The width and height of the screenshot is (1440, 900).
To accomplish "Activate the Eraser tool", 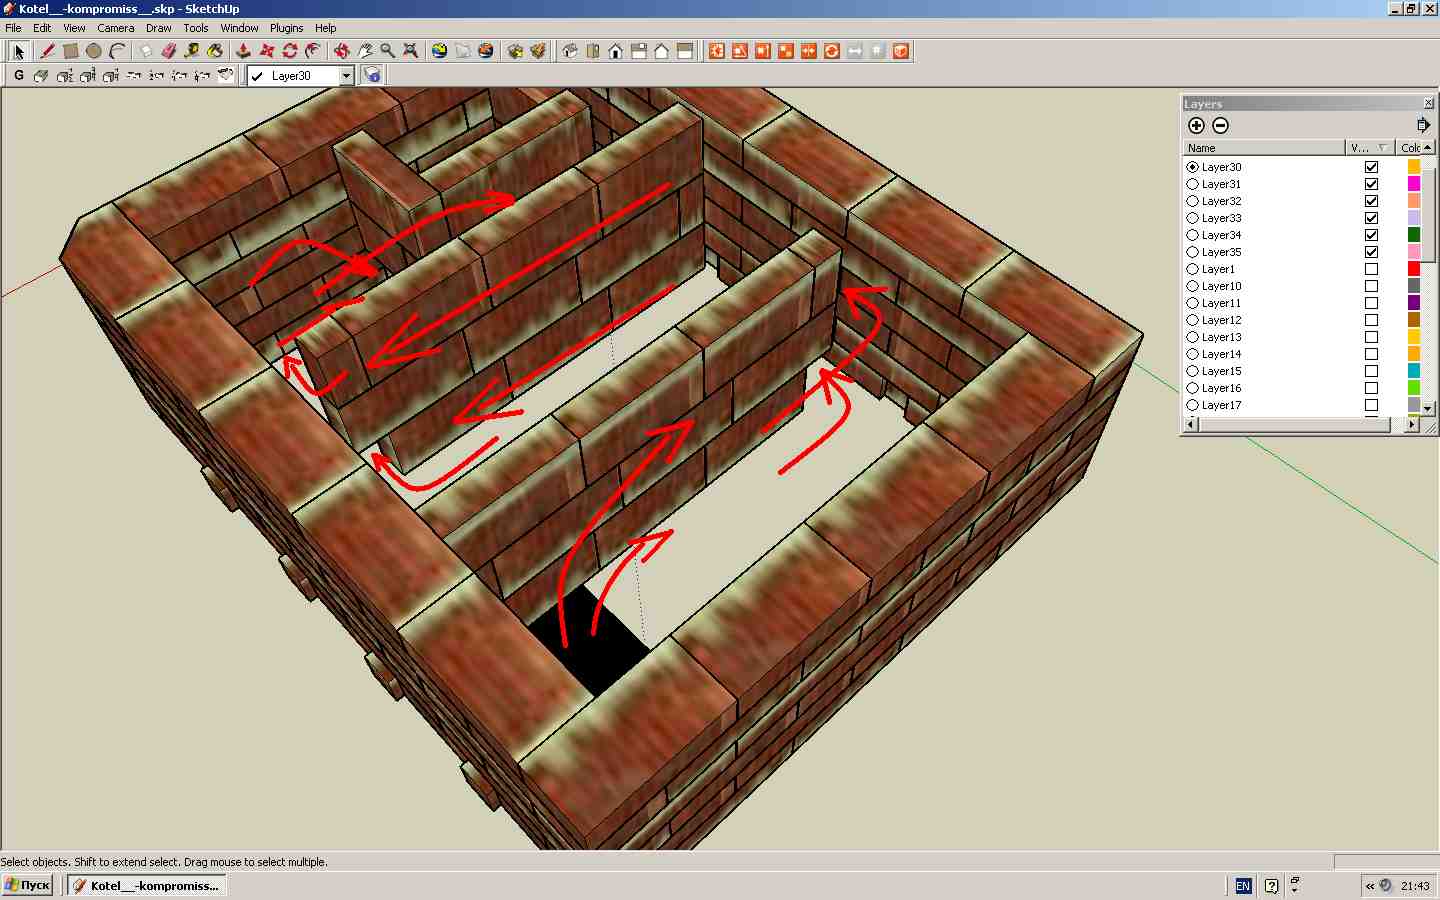I will [x=168, y=51].
